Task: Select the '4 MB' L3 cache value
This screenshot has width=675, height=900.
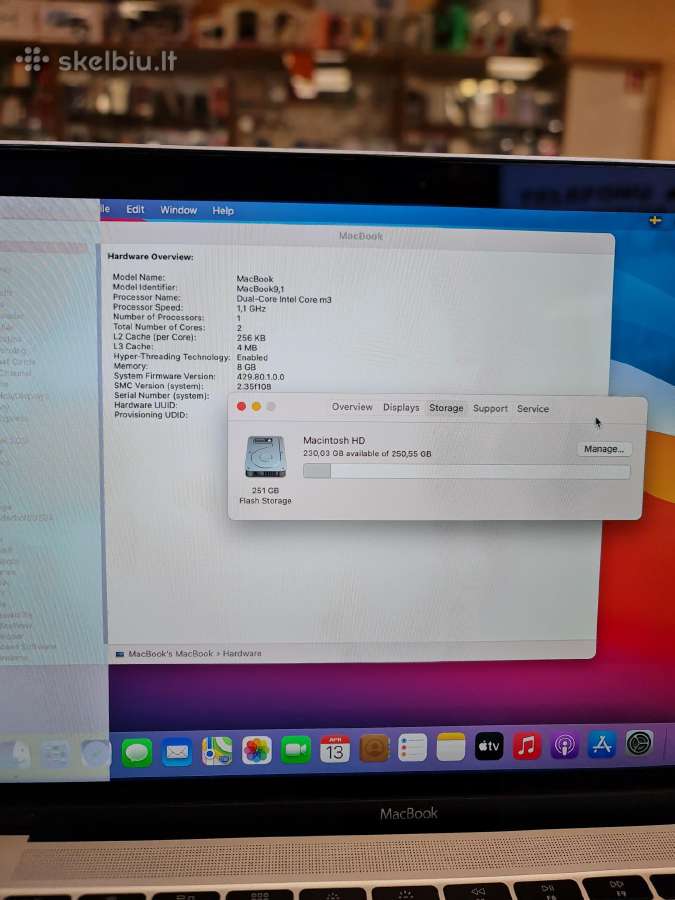Action: [247, 348]
